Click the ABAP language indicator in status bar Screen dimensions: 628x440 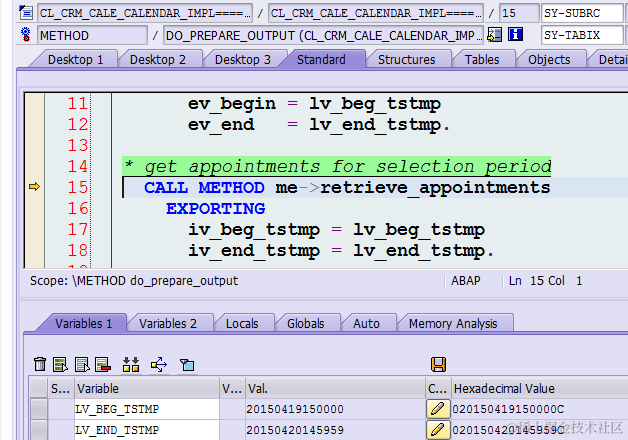click(x=465, y=281)
